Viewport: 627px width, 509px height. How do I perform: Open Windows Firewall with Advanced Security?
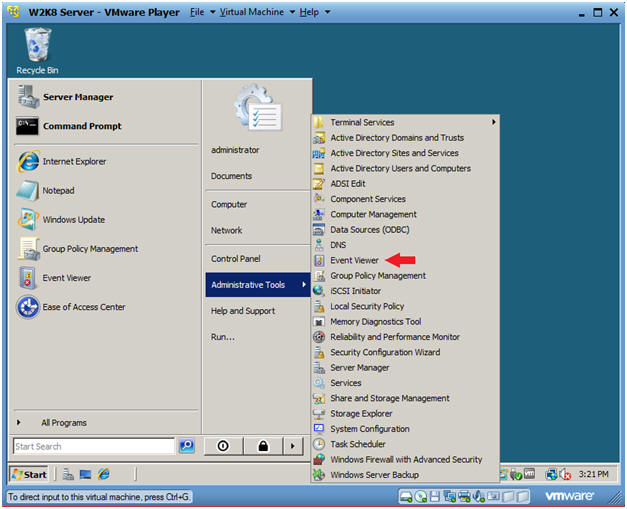[x=405, y=460]
